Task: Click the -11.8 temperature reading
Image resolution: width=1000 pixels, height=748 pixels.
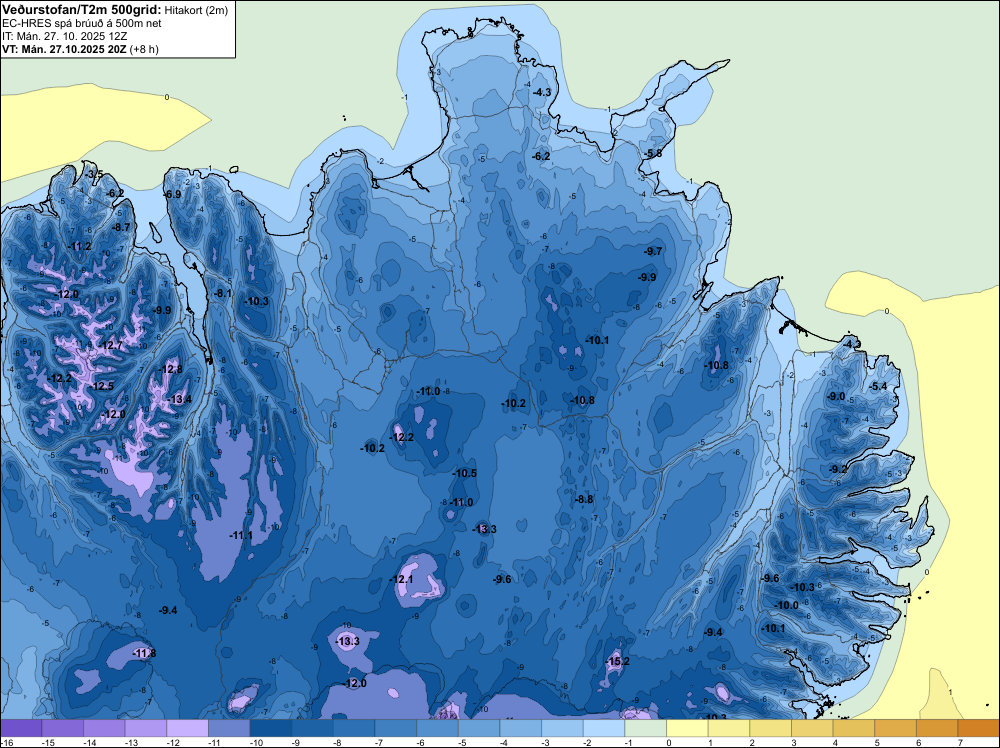Action: coord(145,653)
